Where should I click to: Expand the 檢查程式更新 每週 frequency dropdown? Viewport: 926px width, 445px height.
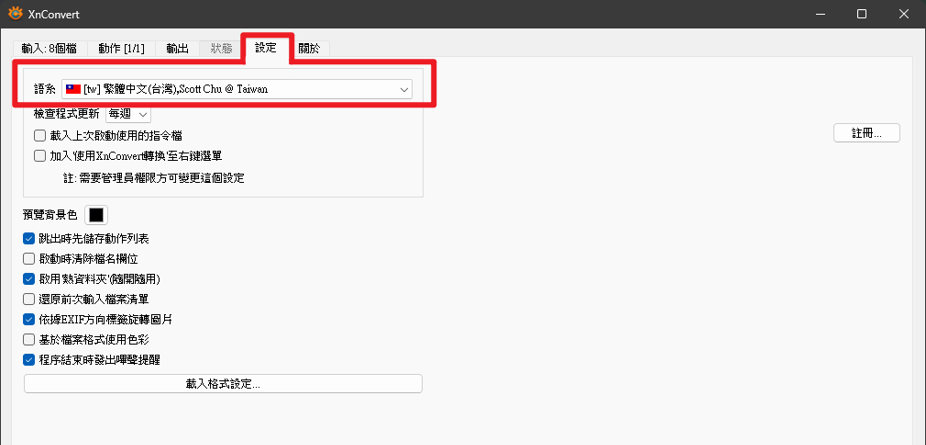click(128, 114)
